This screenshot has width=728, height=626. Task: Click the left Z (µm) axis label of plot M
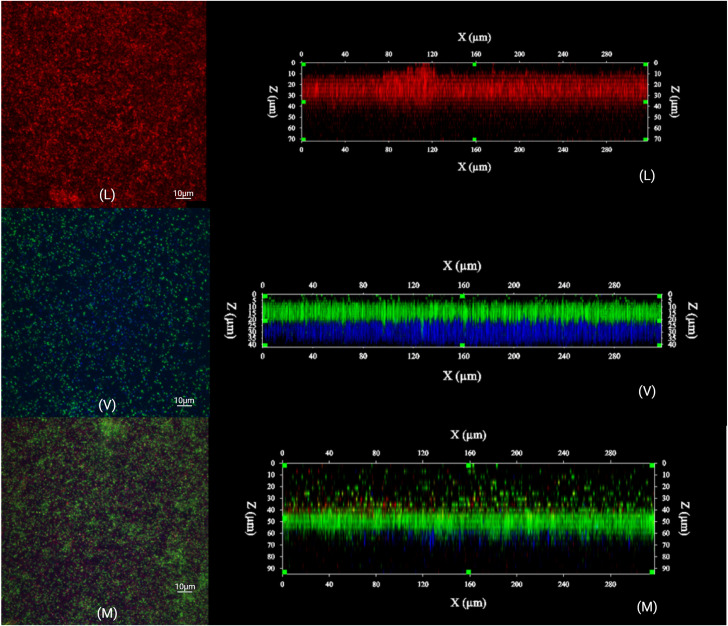[x=251, y=518]
